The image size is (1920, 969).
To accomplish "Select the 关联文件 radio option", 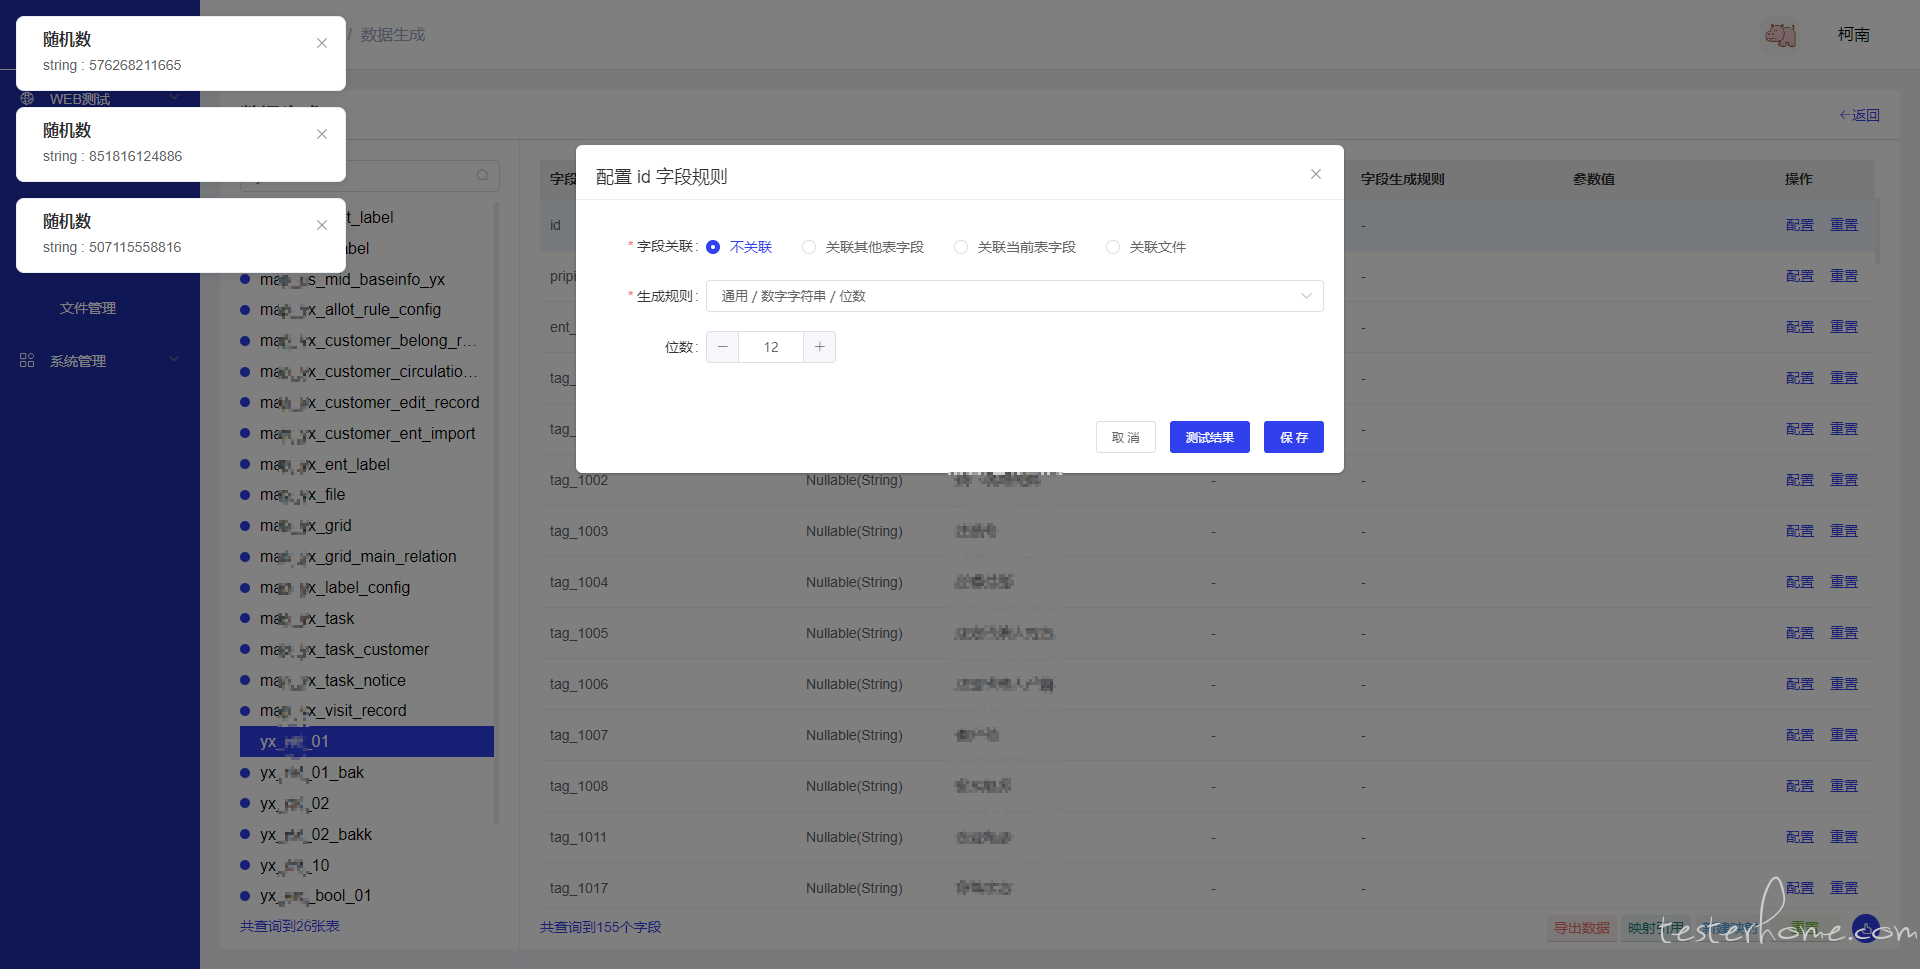I will click(1146, 247).
